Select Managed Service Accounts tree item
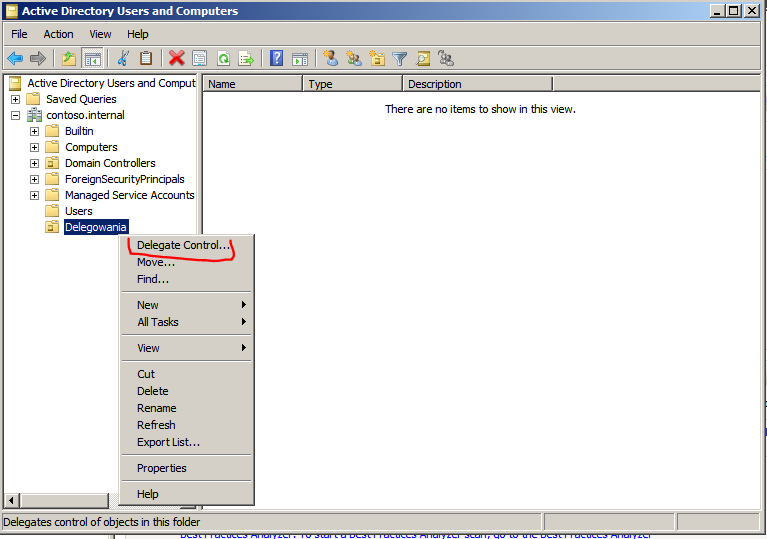 tap(130, 195)
